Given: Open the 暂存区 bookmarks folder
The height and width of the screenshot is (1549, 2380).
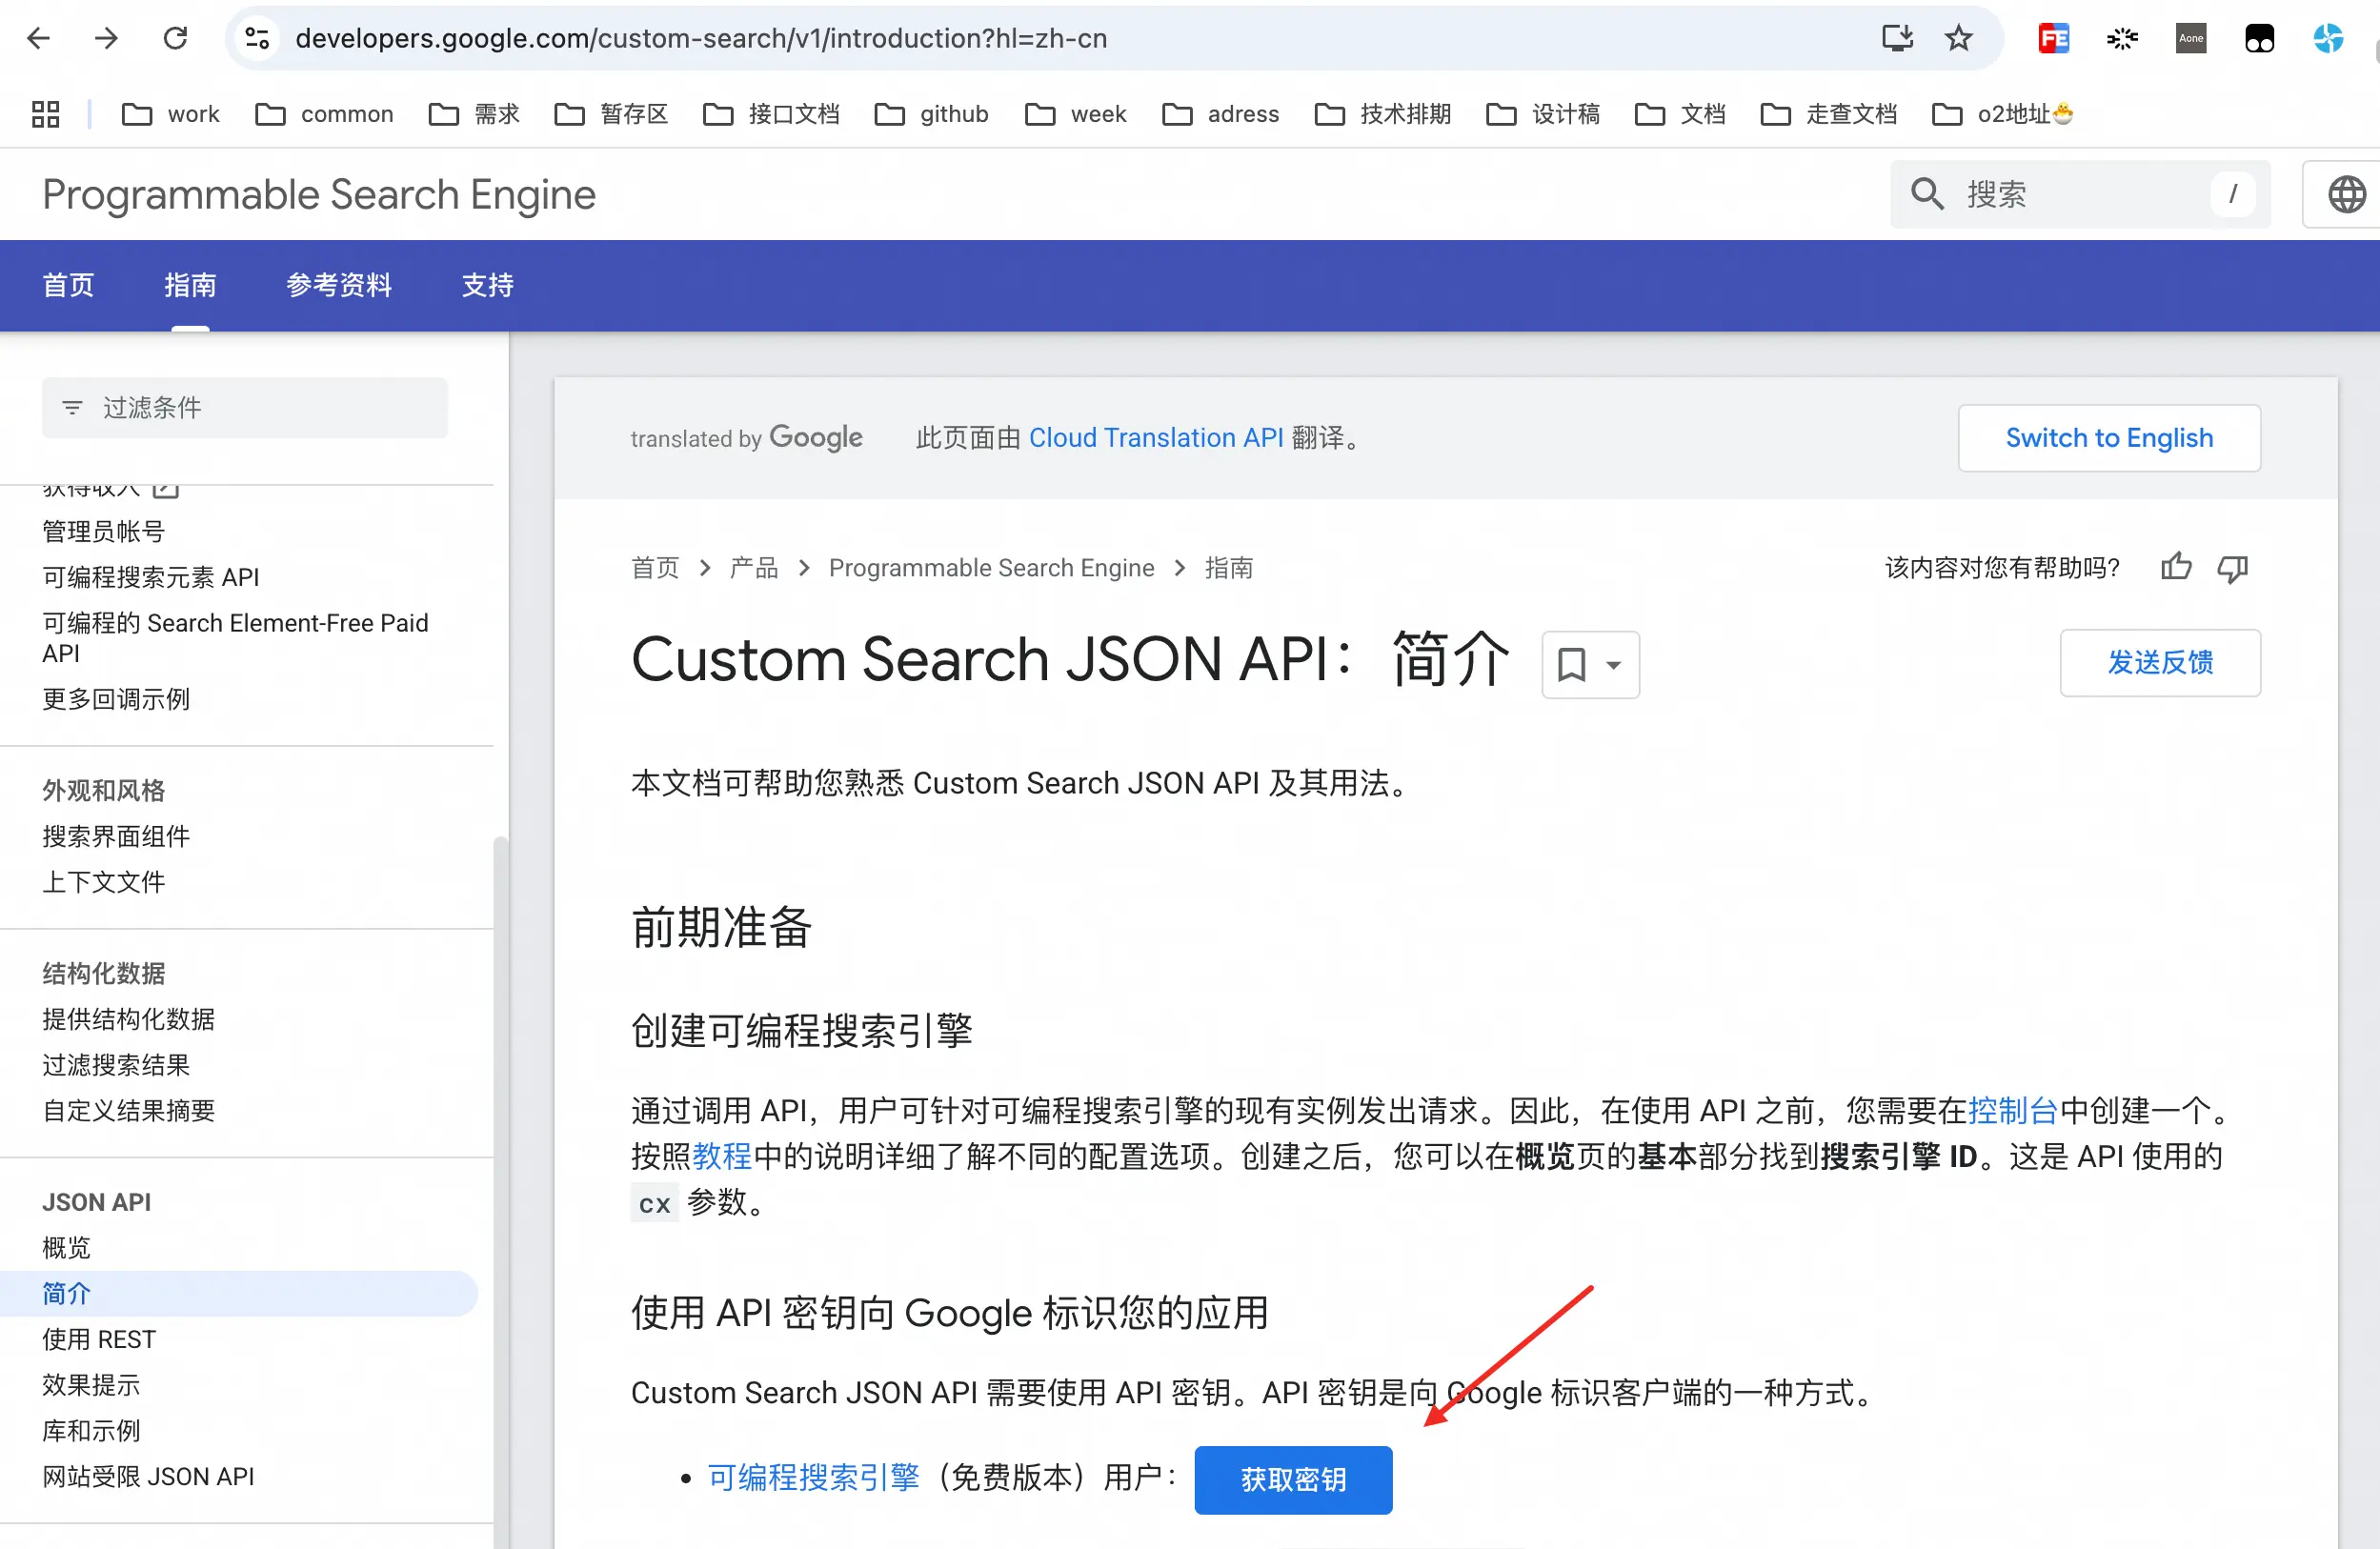Looking at the screenshot, I should (x=611, y=114).
